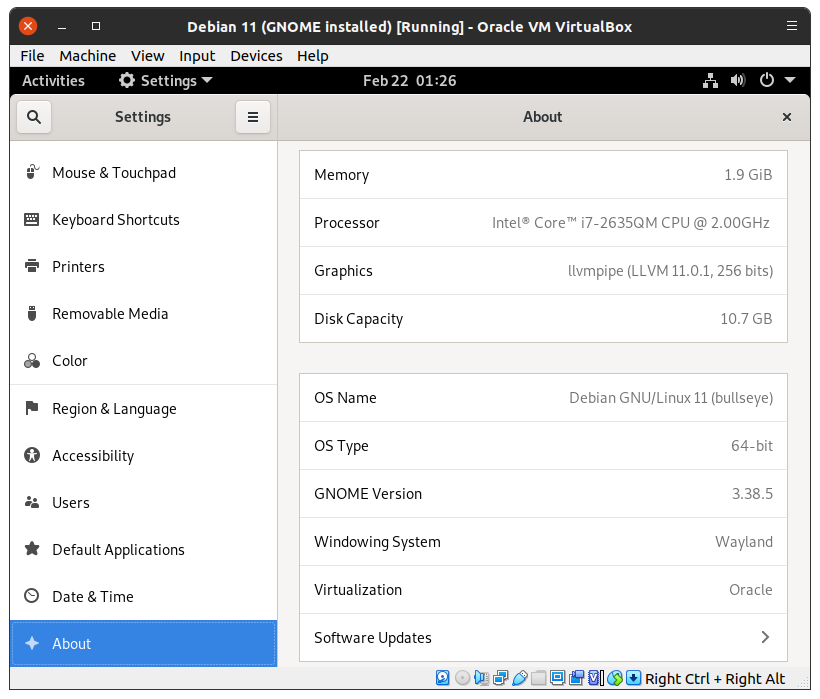Viewport: 820px width, 699px height.
Task: Click the Accessibility icon in sidebar
Action: (32, 456)
